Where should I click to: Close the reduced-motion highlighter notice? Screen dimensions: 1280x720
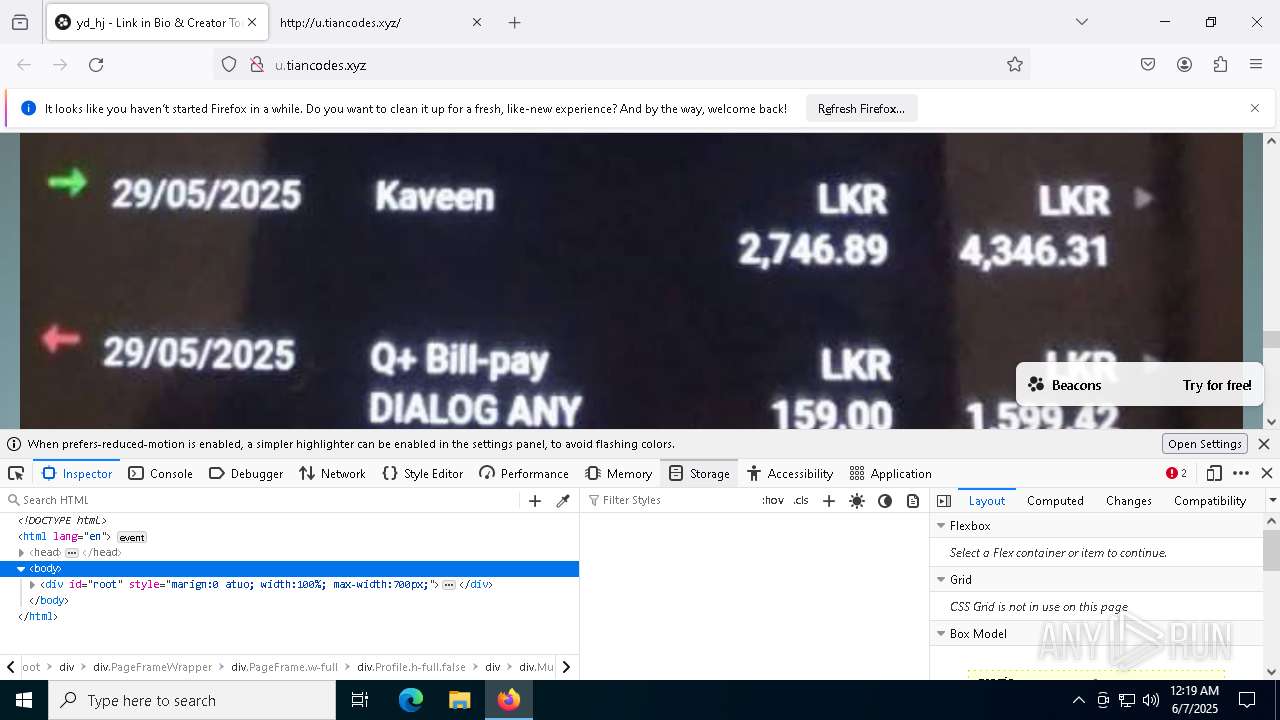pos(1264,444)
